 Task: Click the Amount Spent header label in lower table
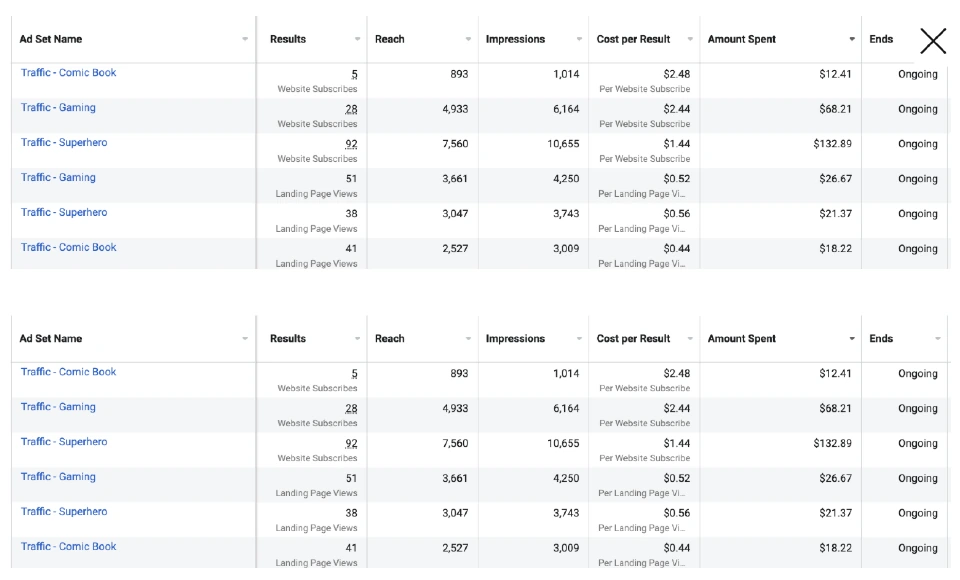coord(741,339)
